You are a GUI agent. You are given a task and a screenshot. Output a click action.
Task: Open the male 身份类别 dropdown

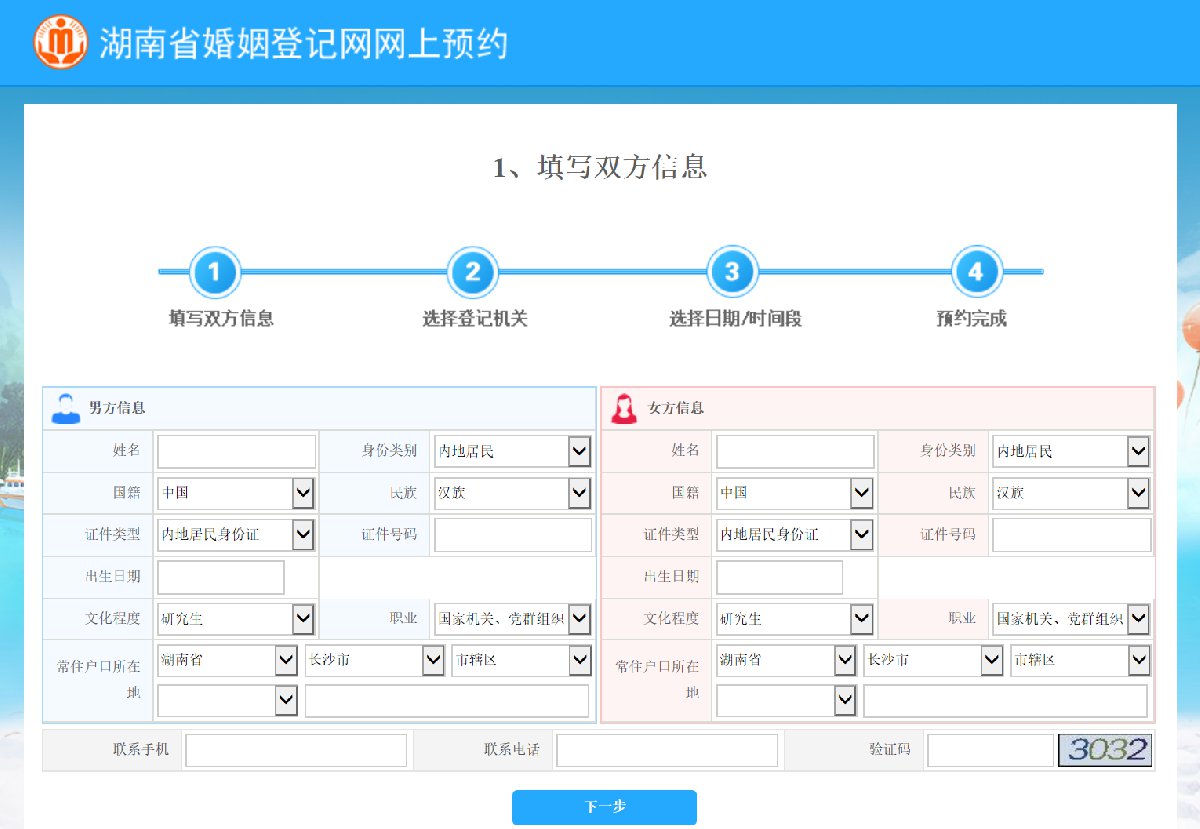pos(513,451)
